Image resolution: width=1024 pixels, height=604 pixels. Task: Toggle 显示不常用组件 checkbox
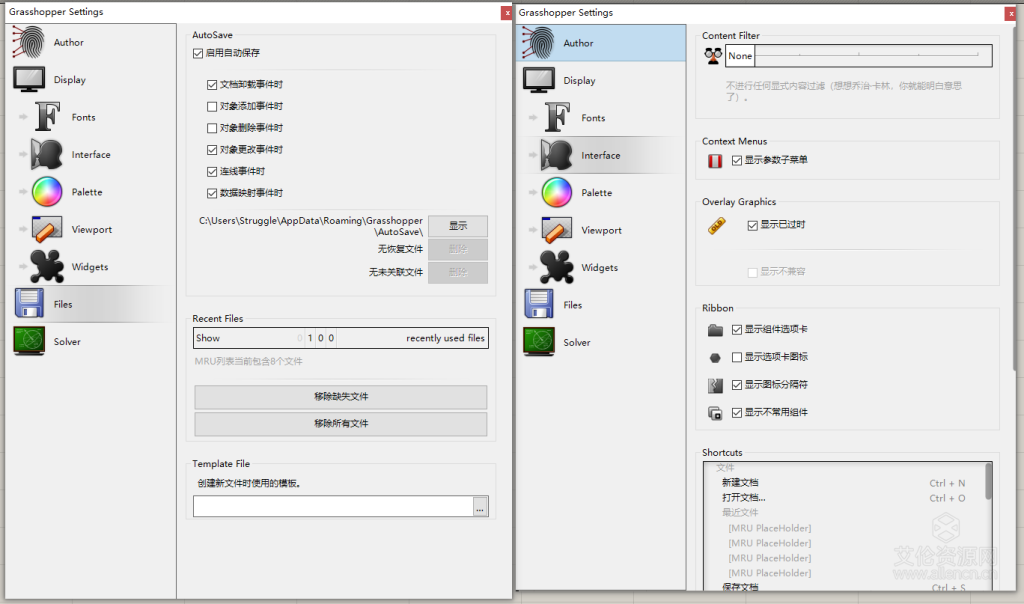737,413
